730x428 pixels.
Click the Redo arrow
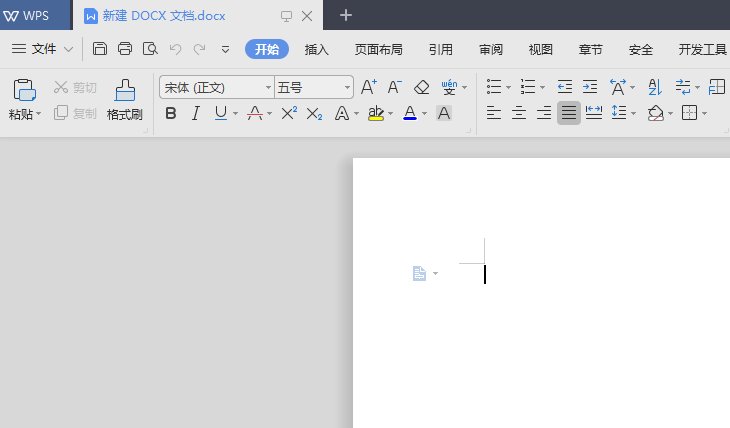(x=200, y=49)
